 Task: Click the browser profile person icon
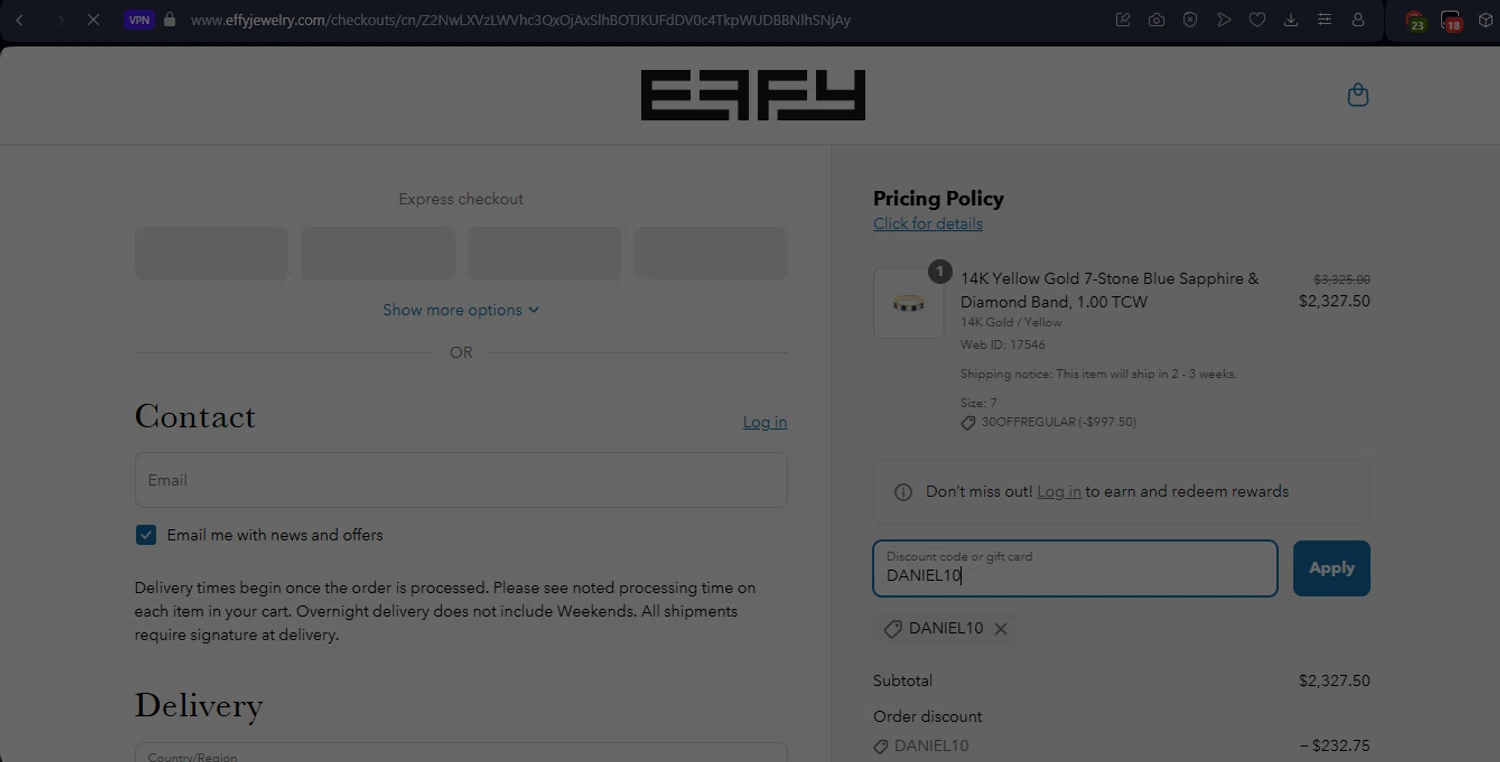(1358, 20)
